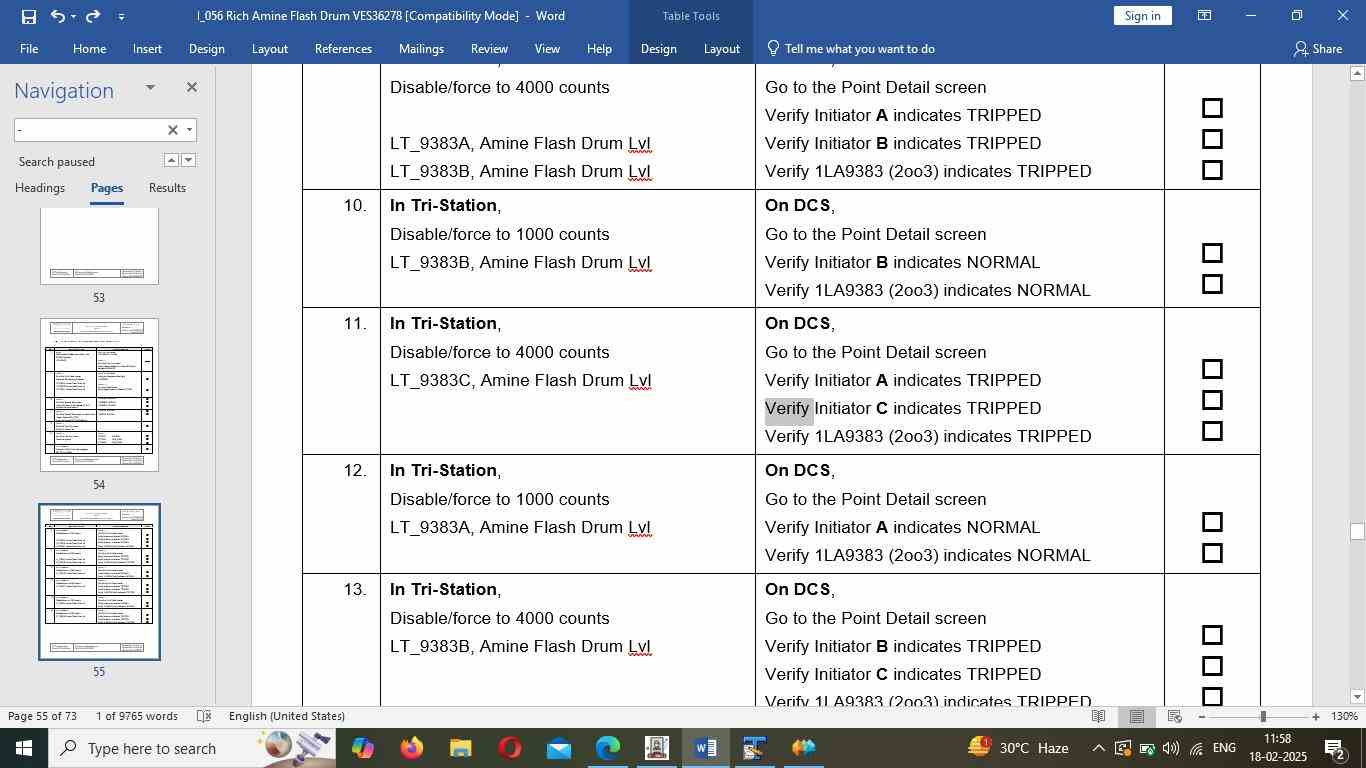Switch to Results tab in Navigation
Viewport: 1366px width, 768px height.
pyautogui.click(x=167, y=188)
